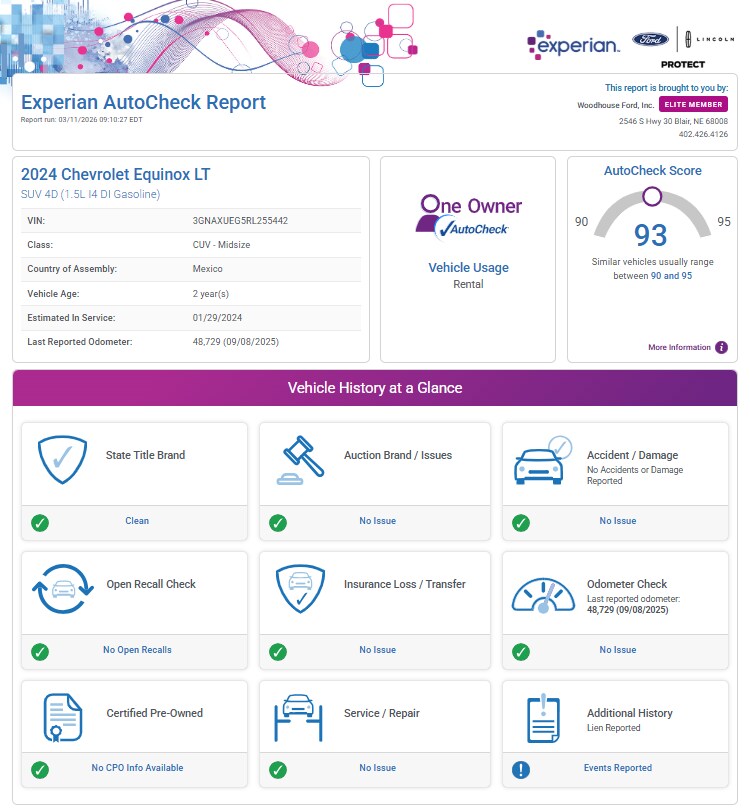Click the Estimated In Service date 01/29/2024
The image size is (750, 812).
217,318
